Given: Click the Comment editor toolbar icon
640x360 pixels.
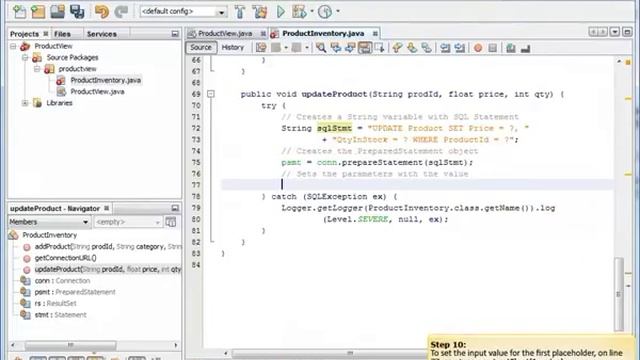Looking at the screenshot, I should 511,48.
